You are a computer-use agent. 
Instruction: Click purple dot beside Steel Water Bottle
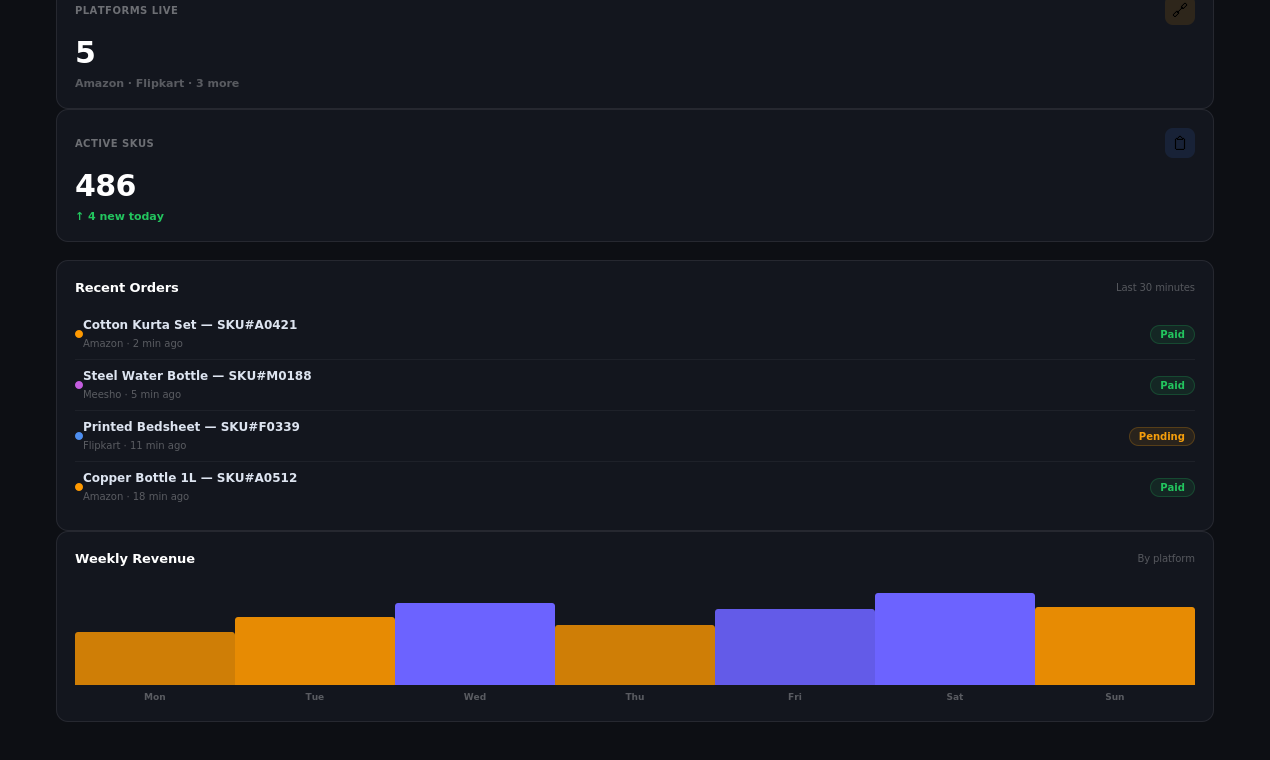(79, 385)
